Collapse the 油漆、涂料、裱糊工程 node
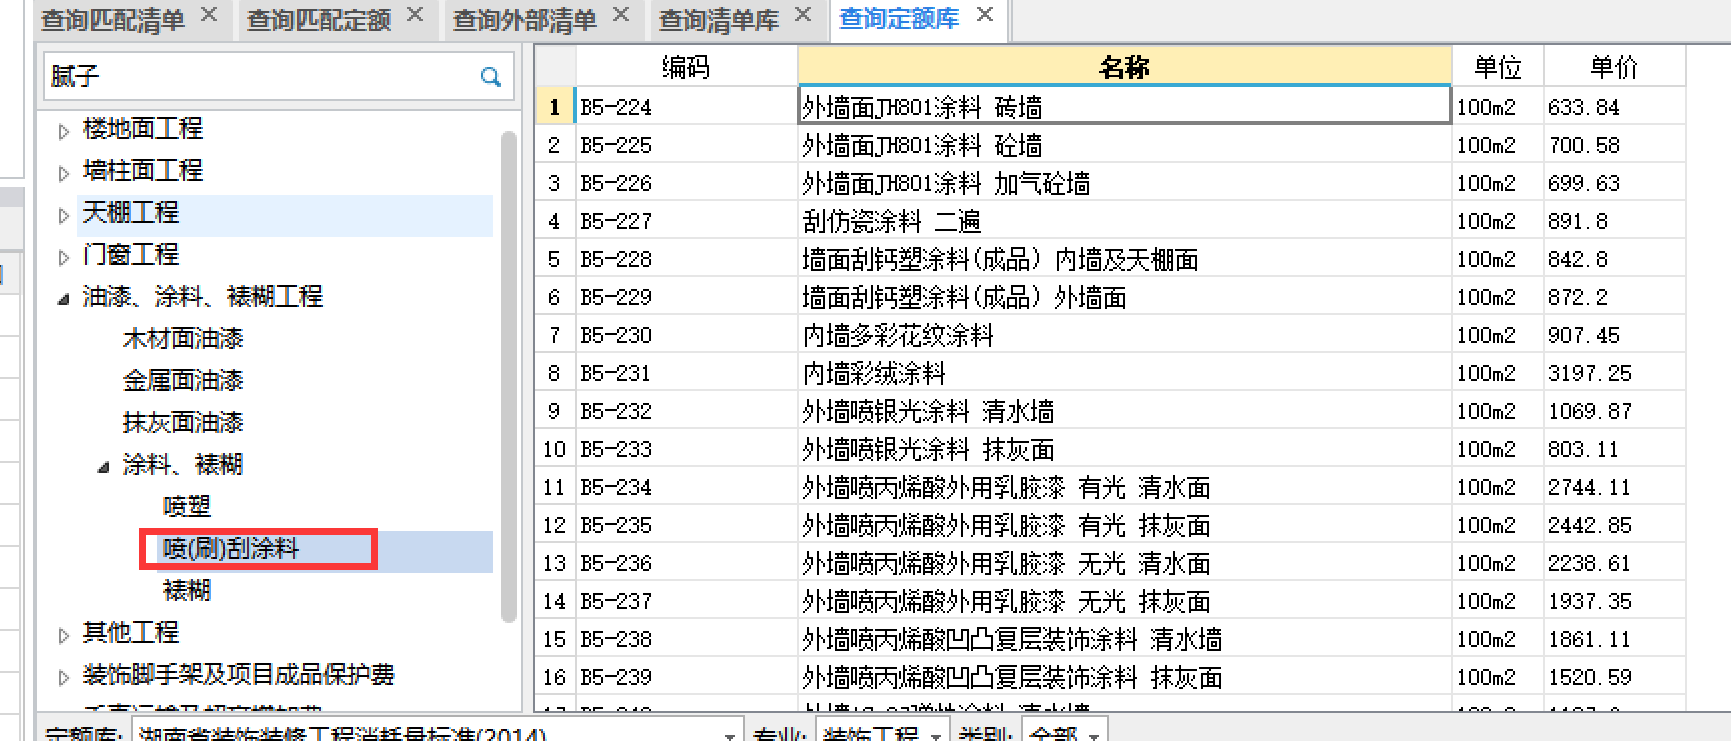 pyautogui.click(x=63, y=299)
